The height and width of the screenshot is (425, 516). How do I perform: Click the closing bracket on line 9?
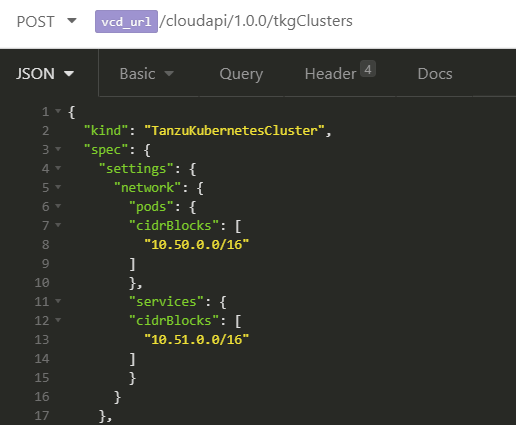132,264
